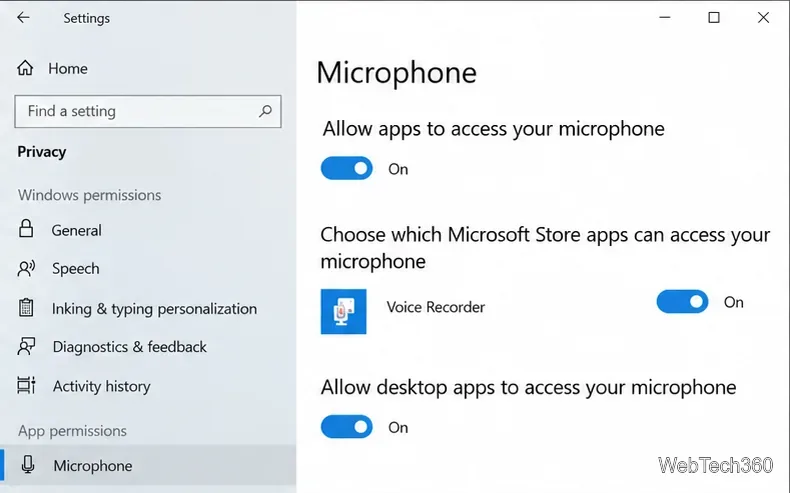Click the Privacy section label
This screenshot has width=790, height=493.
(42, 152)
